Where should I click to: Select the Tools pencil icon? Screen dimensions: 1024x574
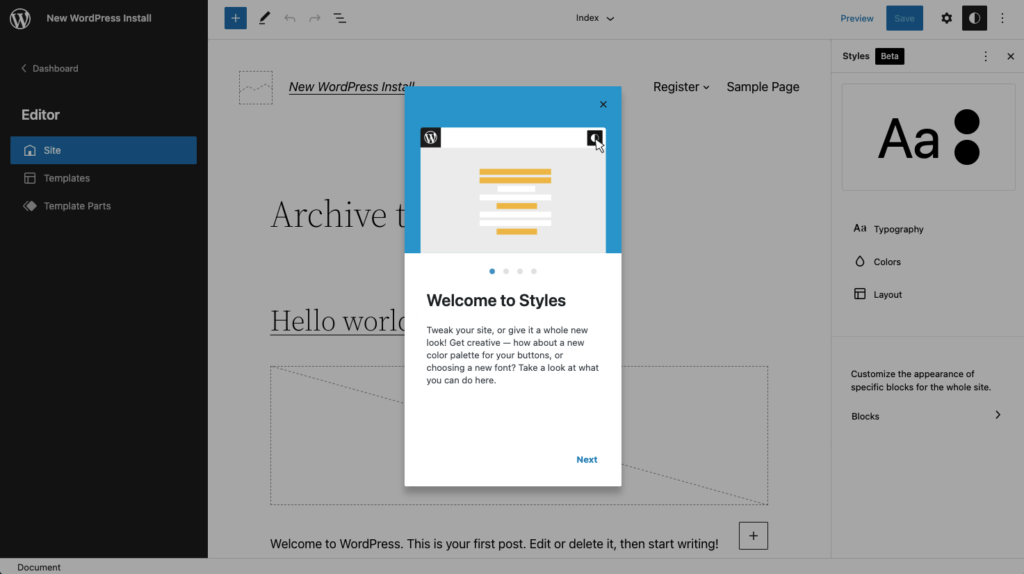coord(264,18)
